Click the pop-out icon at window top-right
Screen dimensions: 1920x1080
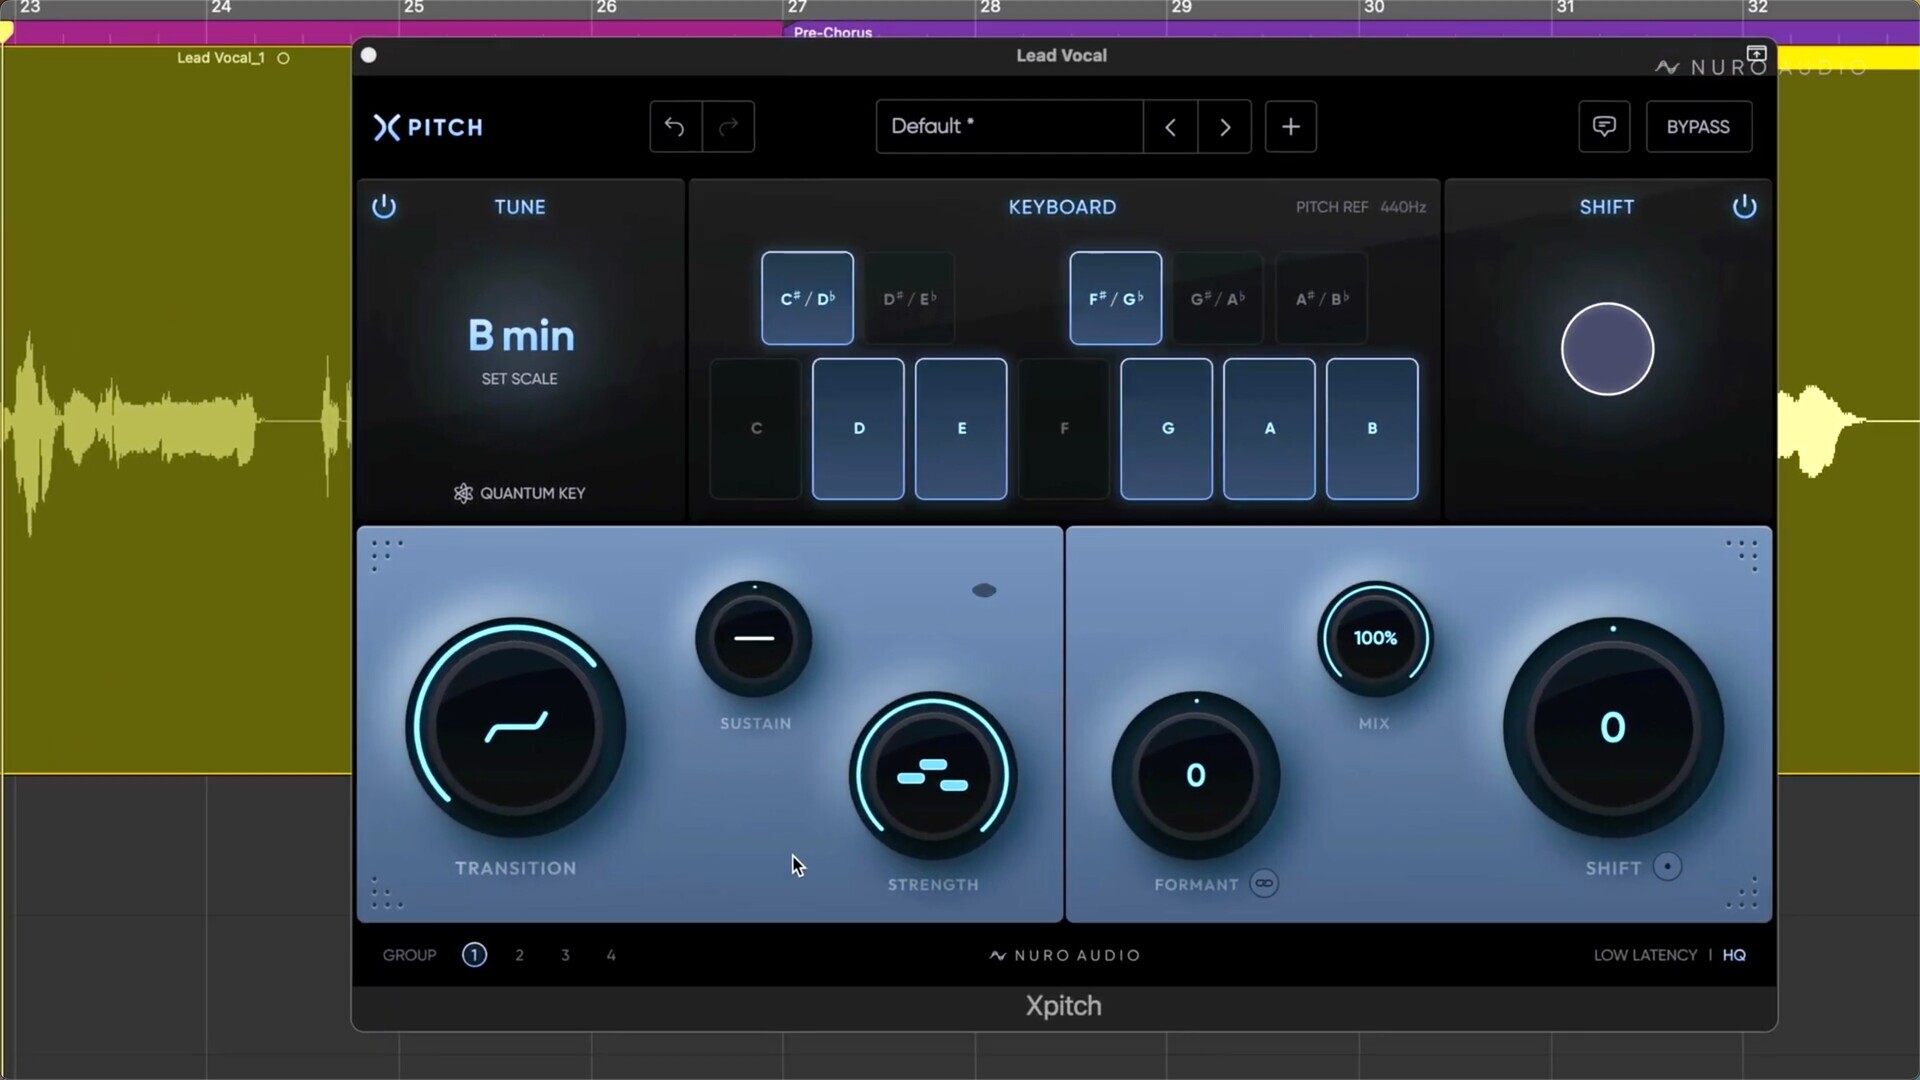point(1756,54)
